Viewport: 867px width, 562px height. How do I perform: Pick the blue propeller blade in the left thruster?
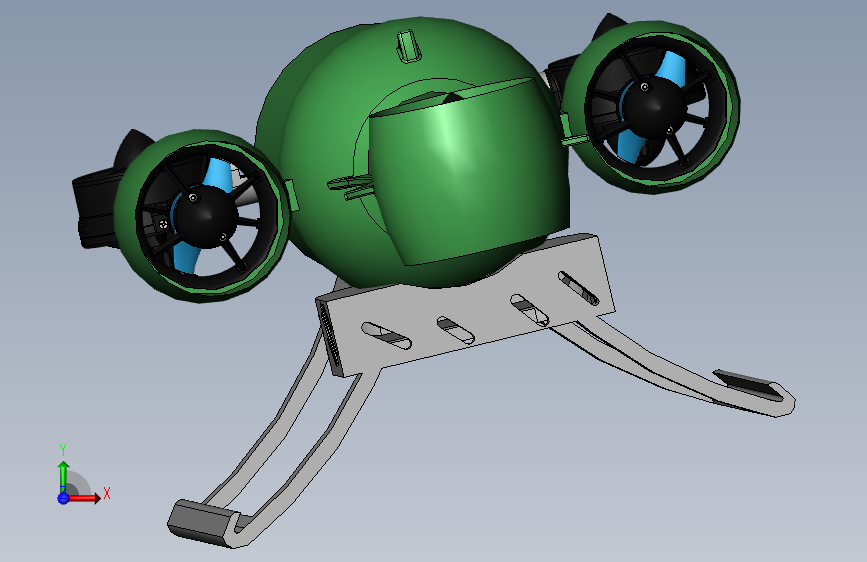coord(218,174)
